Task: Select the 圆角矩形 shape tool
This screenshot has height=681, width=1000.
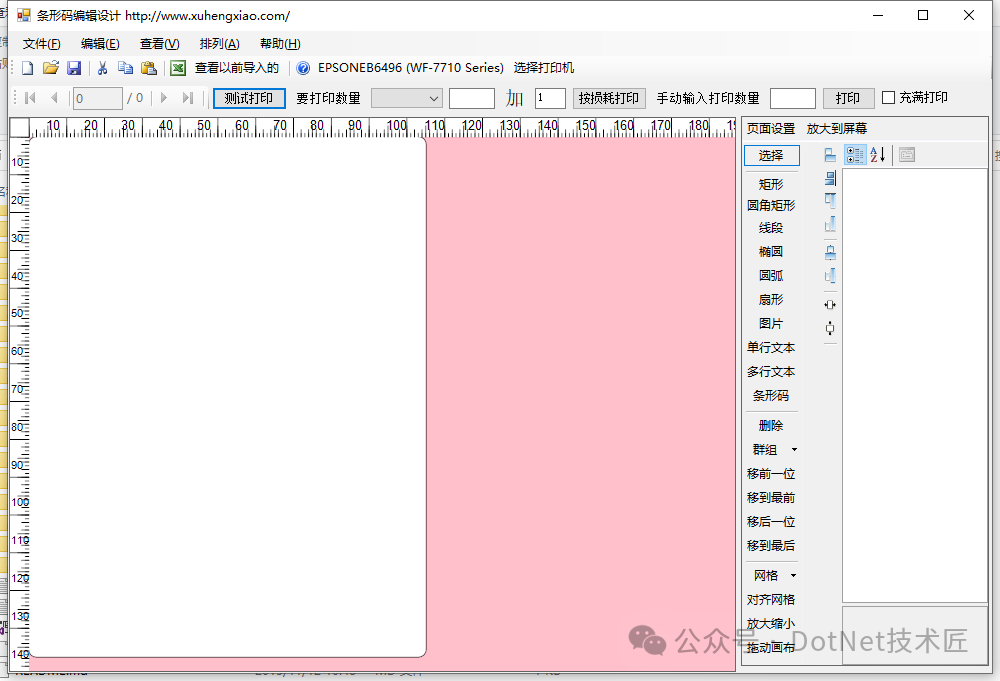Action: 771,206
